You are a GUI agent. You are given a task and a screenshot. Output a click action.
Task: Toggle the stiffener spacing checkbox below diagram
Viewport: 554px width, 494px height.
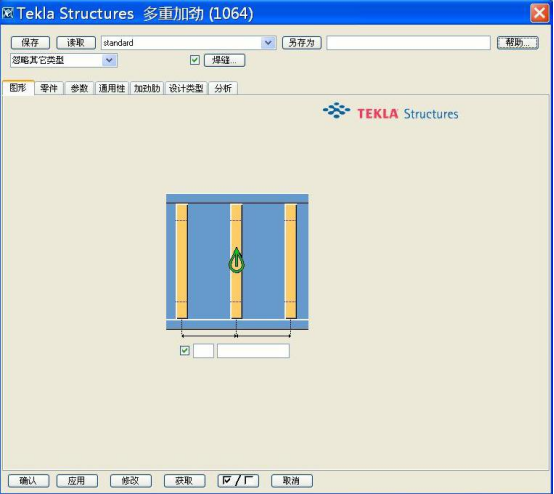click(x=185, y=351)
